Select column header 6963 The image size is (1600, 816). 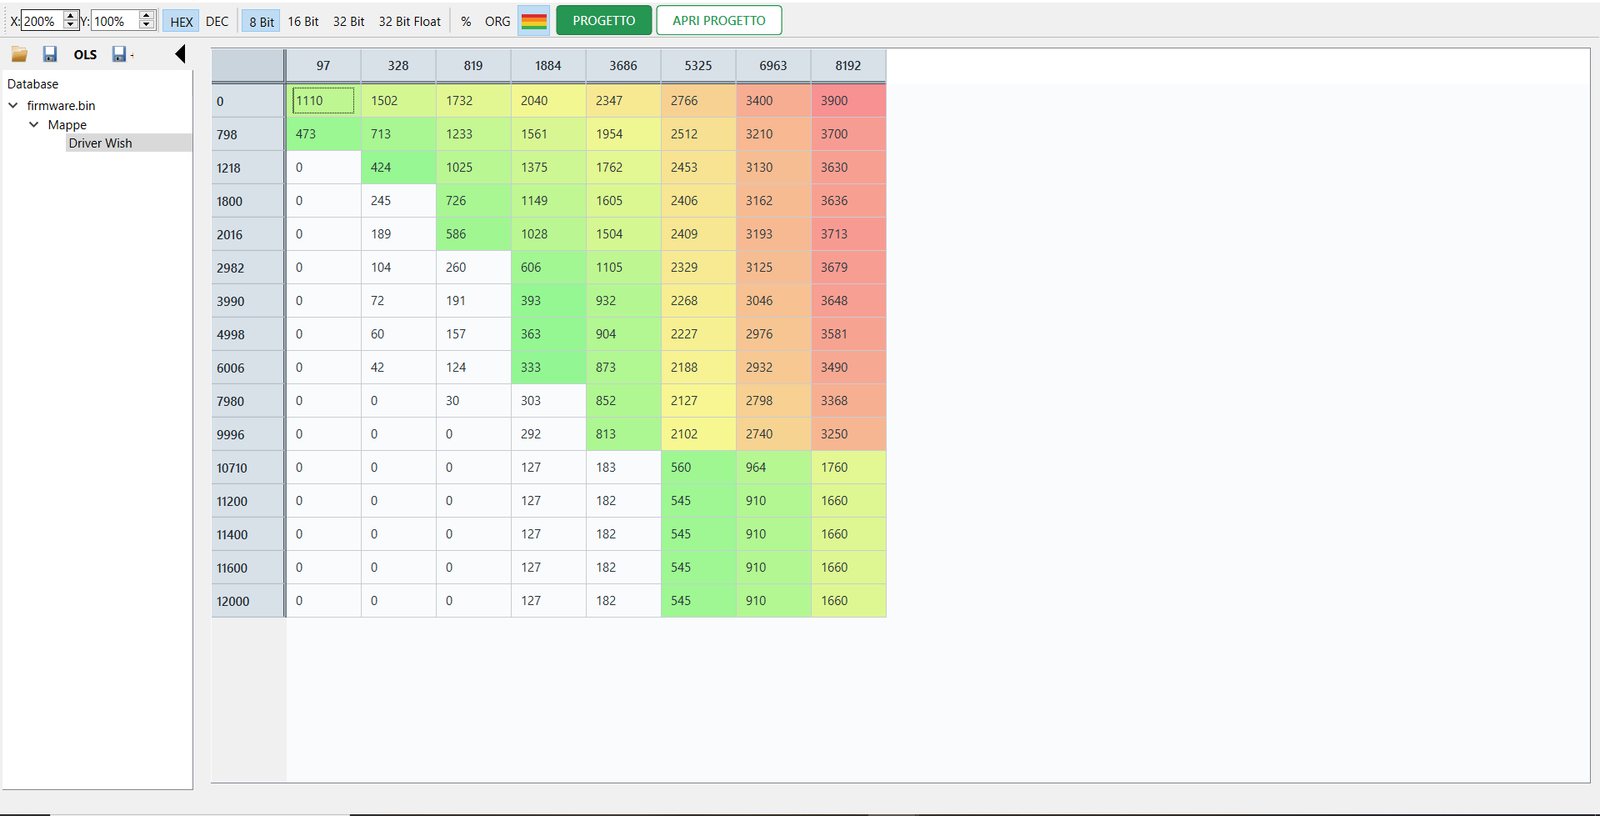773,66
